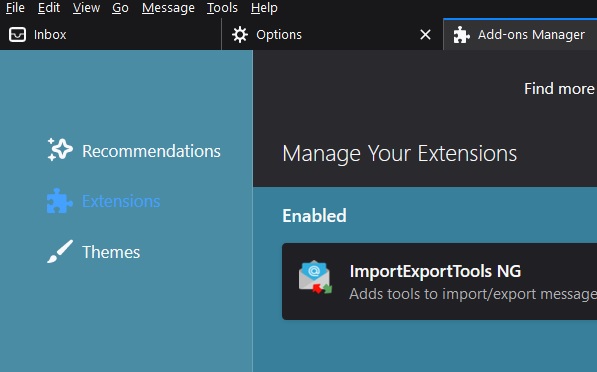
Task: Close the Options tab
Action: click(425, 35)
